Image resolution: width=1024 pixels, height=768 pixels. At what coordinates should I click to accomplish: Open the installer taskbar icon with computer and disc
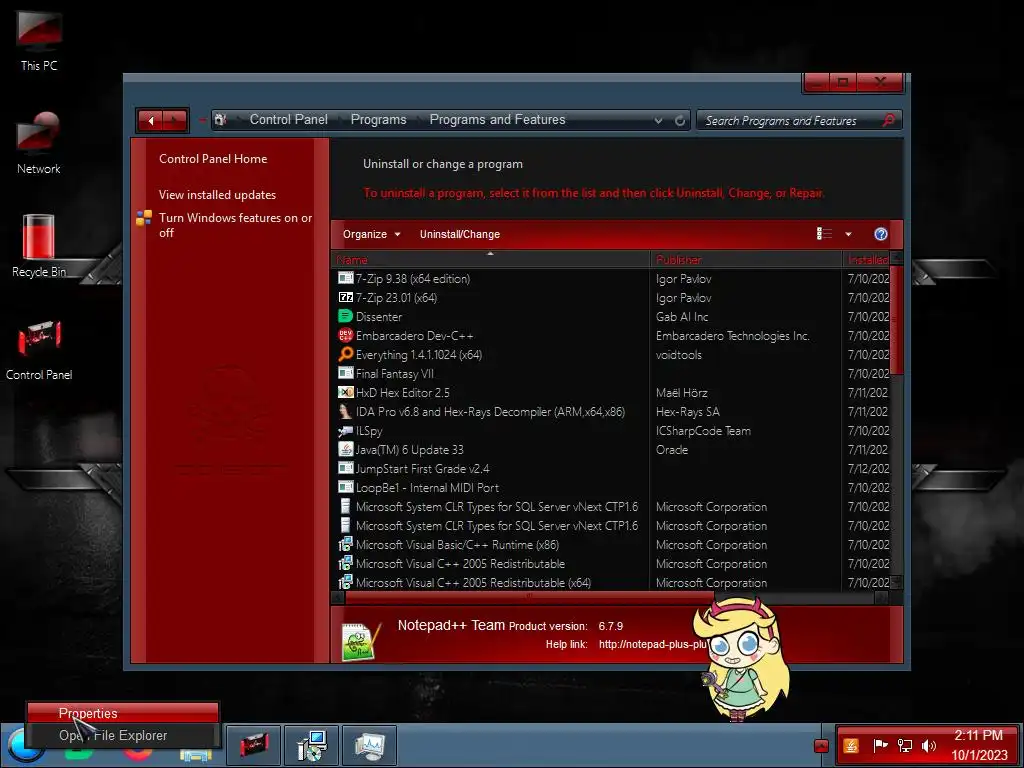(311, 744)
